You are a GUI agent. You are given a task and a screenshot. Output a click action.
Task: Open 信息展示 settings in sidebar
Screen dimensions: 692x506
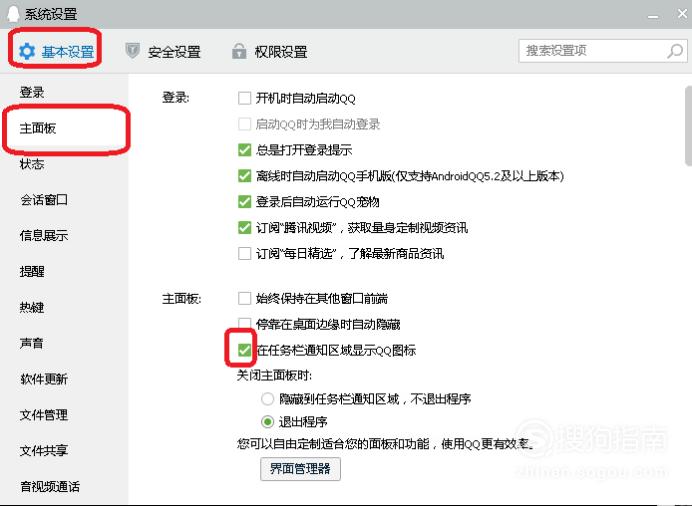point(44,236)
